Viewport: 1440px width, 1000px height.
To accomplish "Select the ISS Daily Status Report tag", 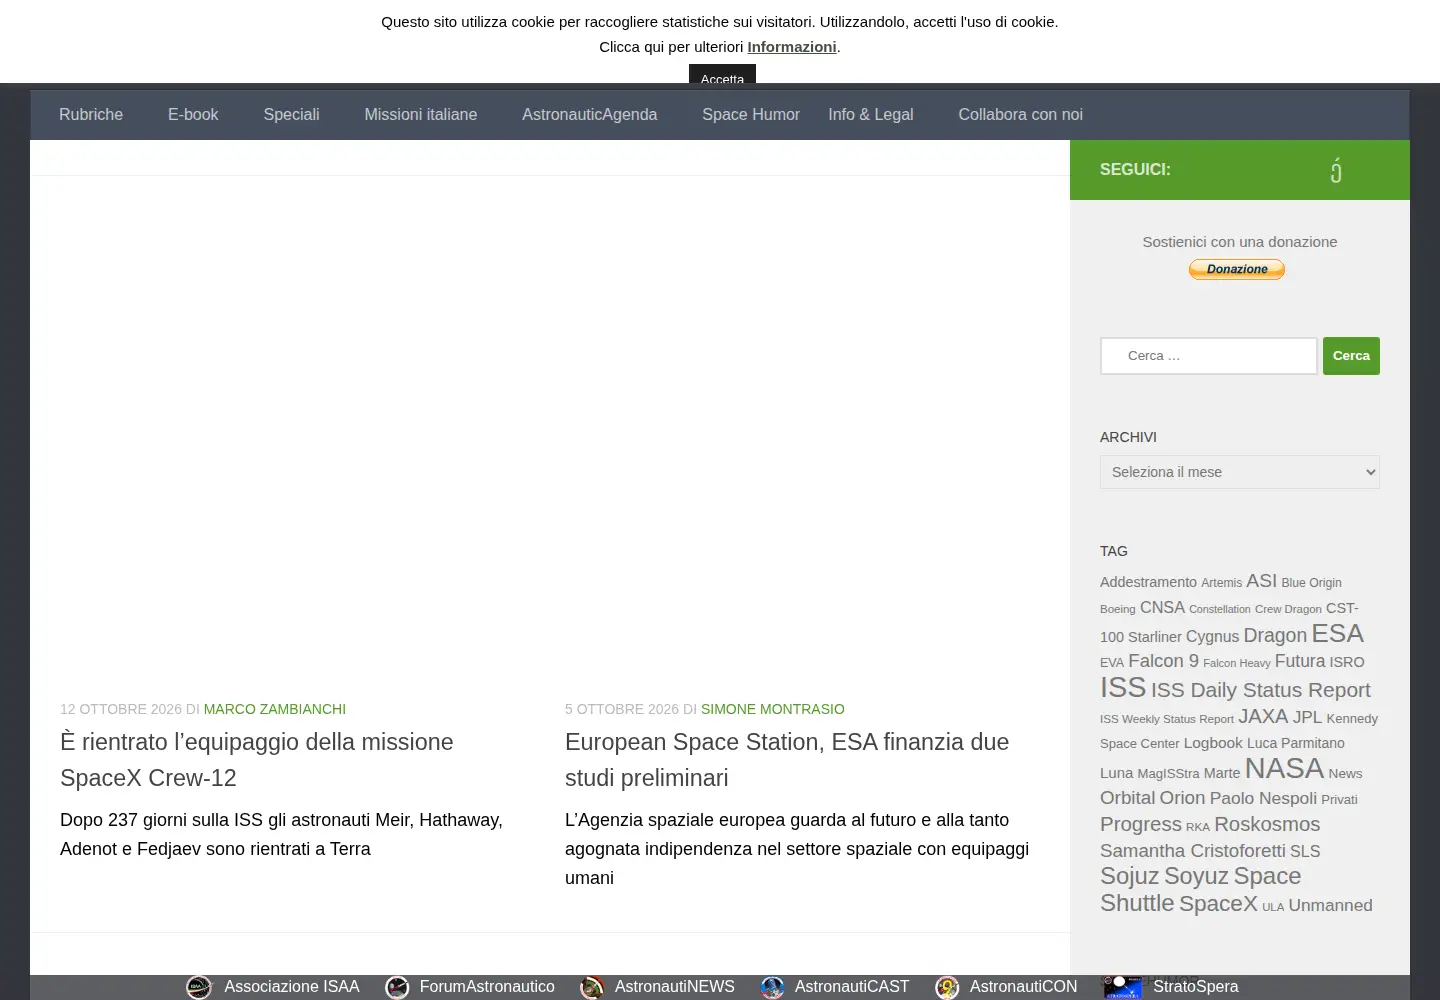I will [1261, 690].
